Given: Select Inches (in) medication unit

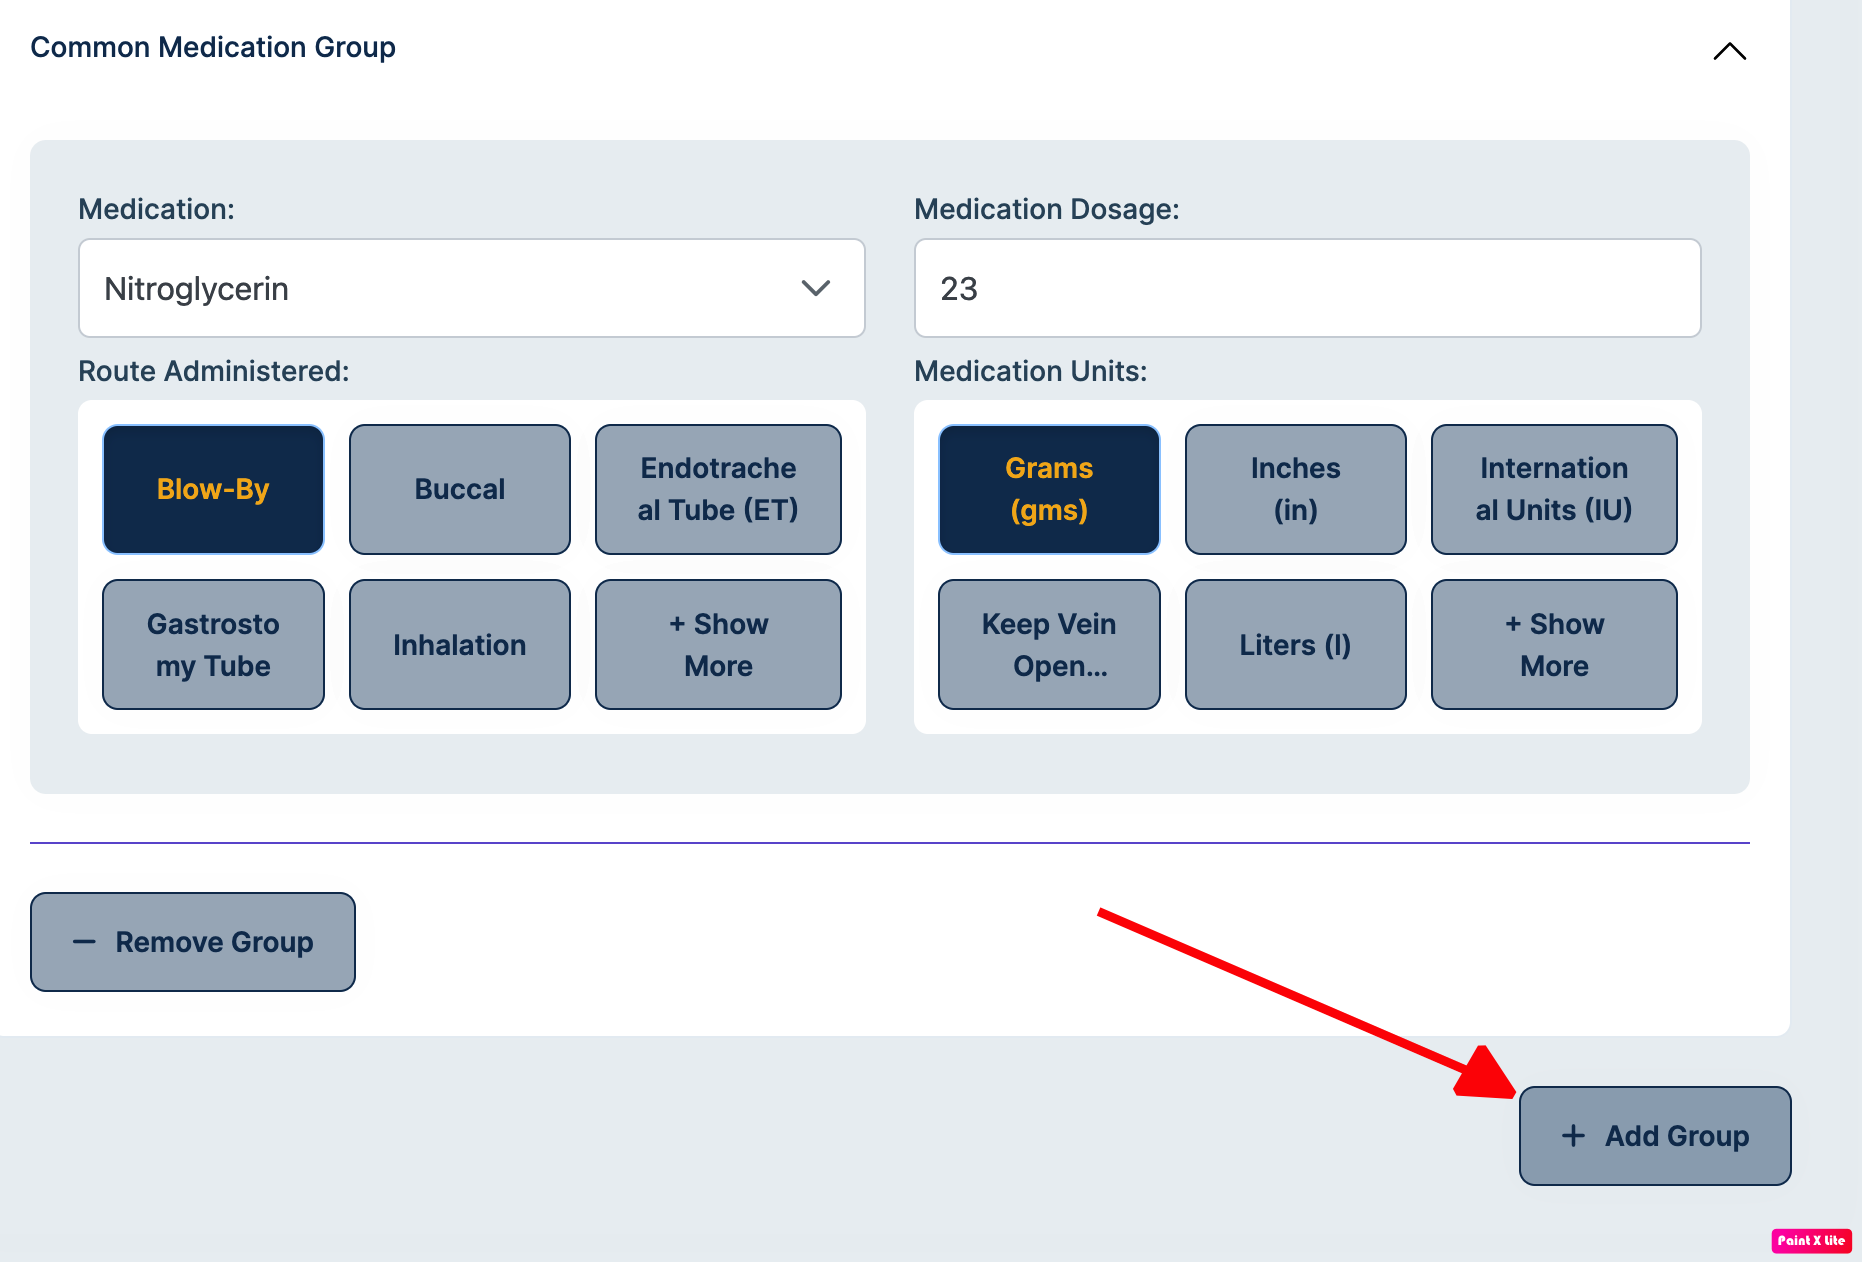Looking at the screenshot, I should [1295, 489].
